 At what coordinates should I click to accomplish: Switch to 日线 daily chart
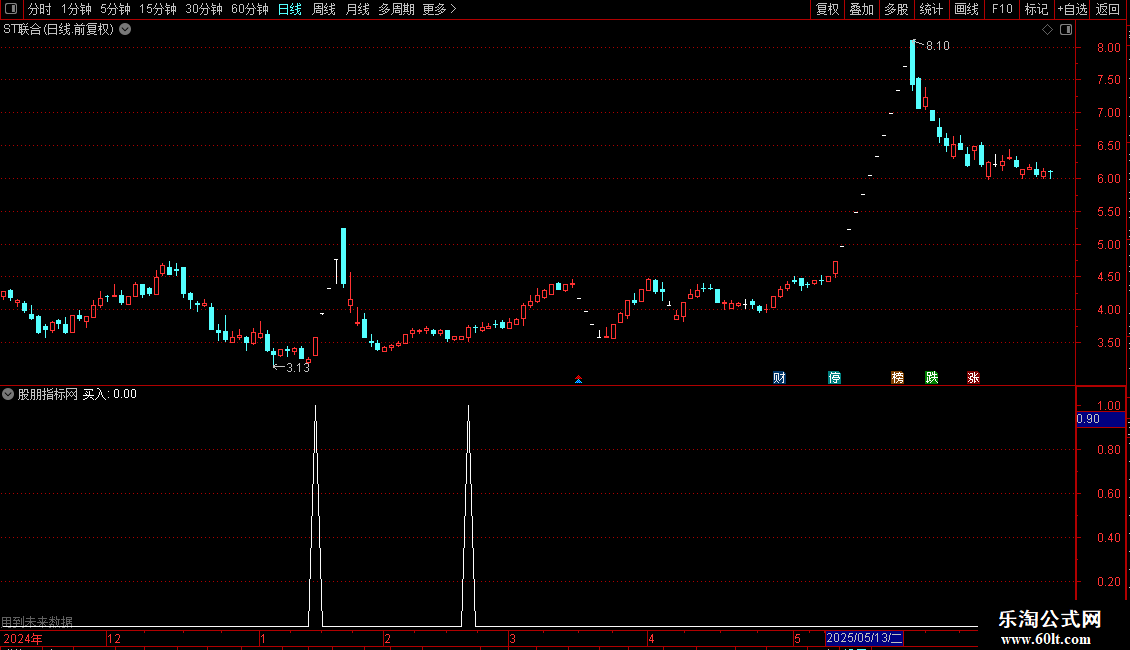click(290, 9)
